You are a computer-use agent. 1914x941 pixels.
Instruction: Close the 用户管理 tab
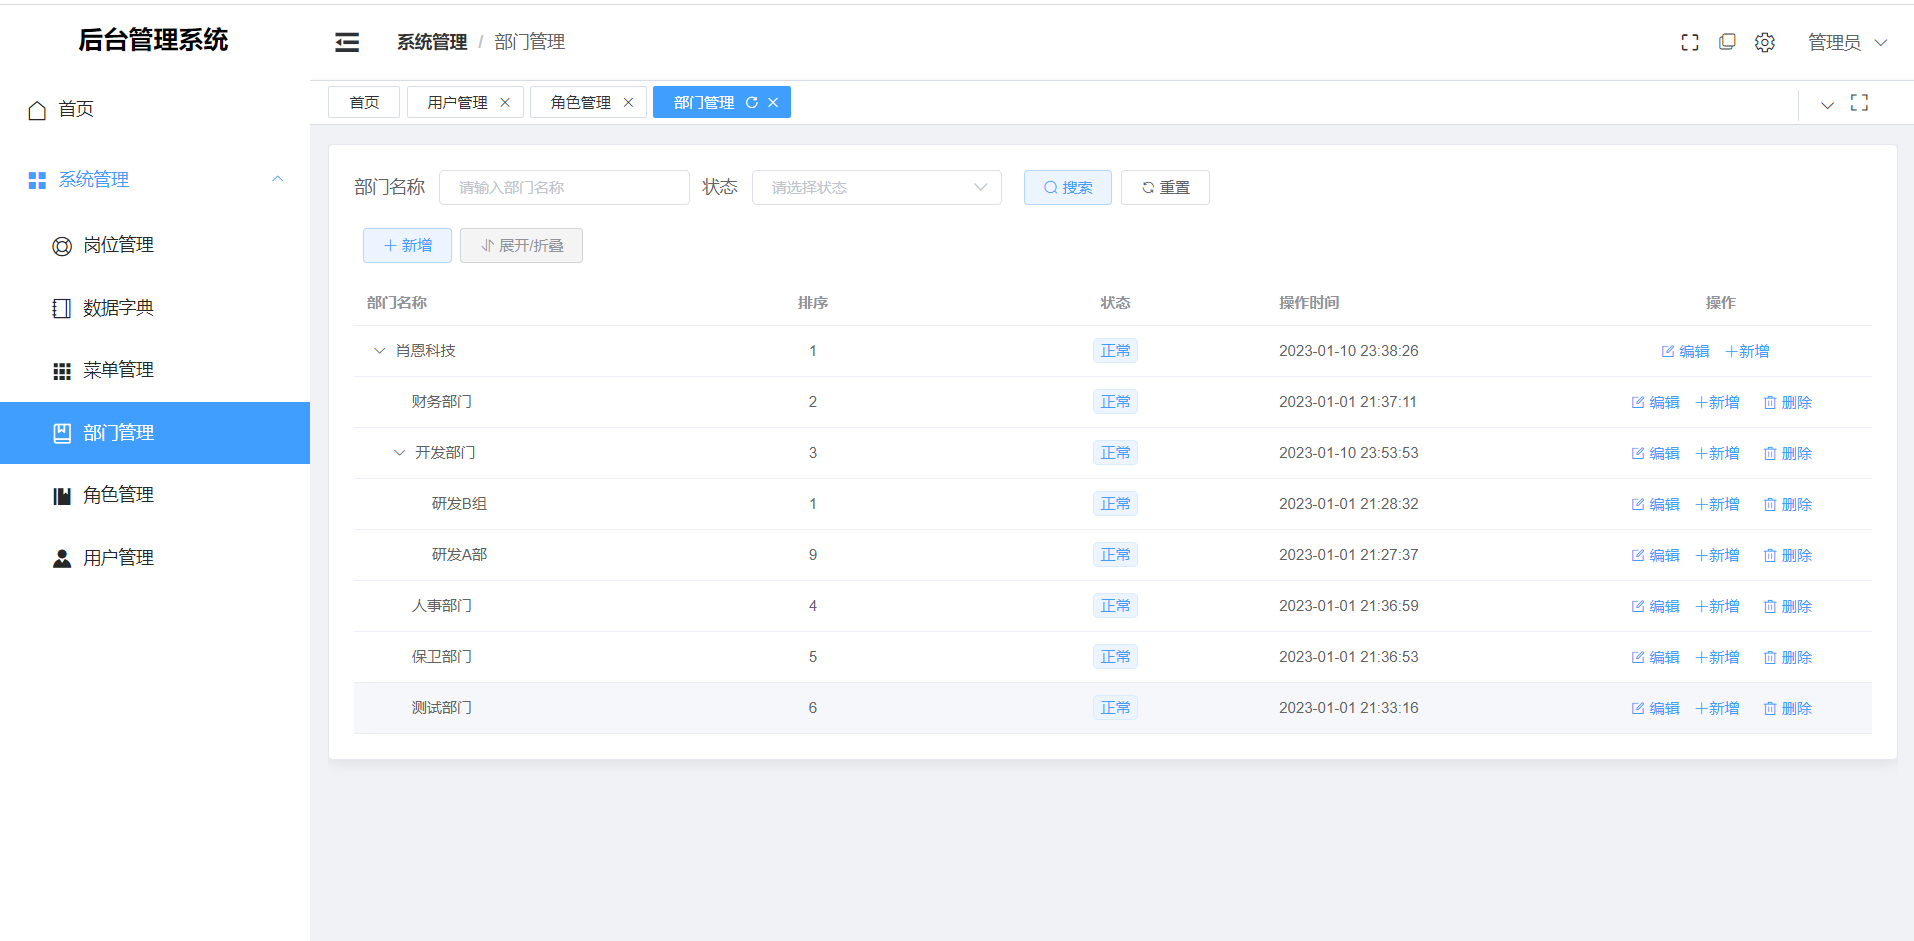pos(505,102)
